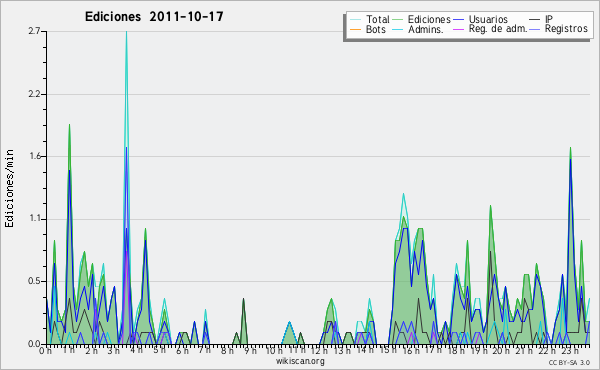Click the chart title Ediciones 2011-10-17
Viewport: 600px width, 370px height.
[x=154, y=17]
